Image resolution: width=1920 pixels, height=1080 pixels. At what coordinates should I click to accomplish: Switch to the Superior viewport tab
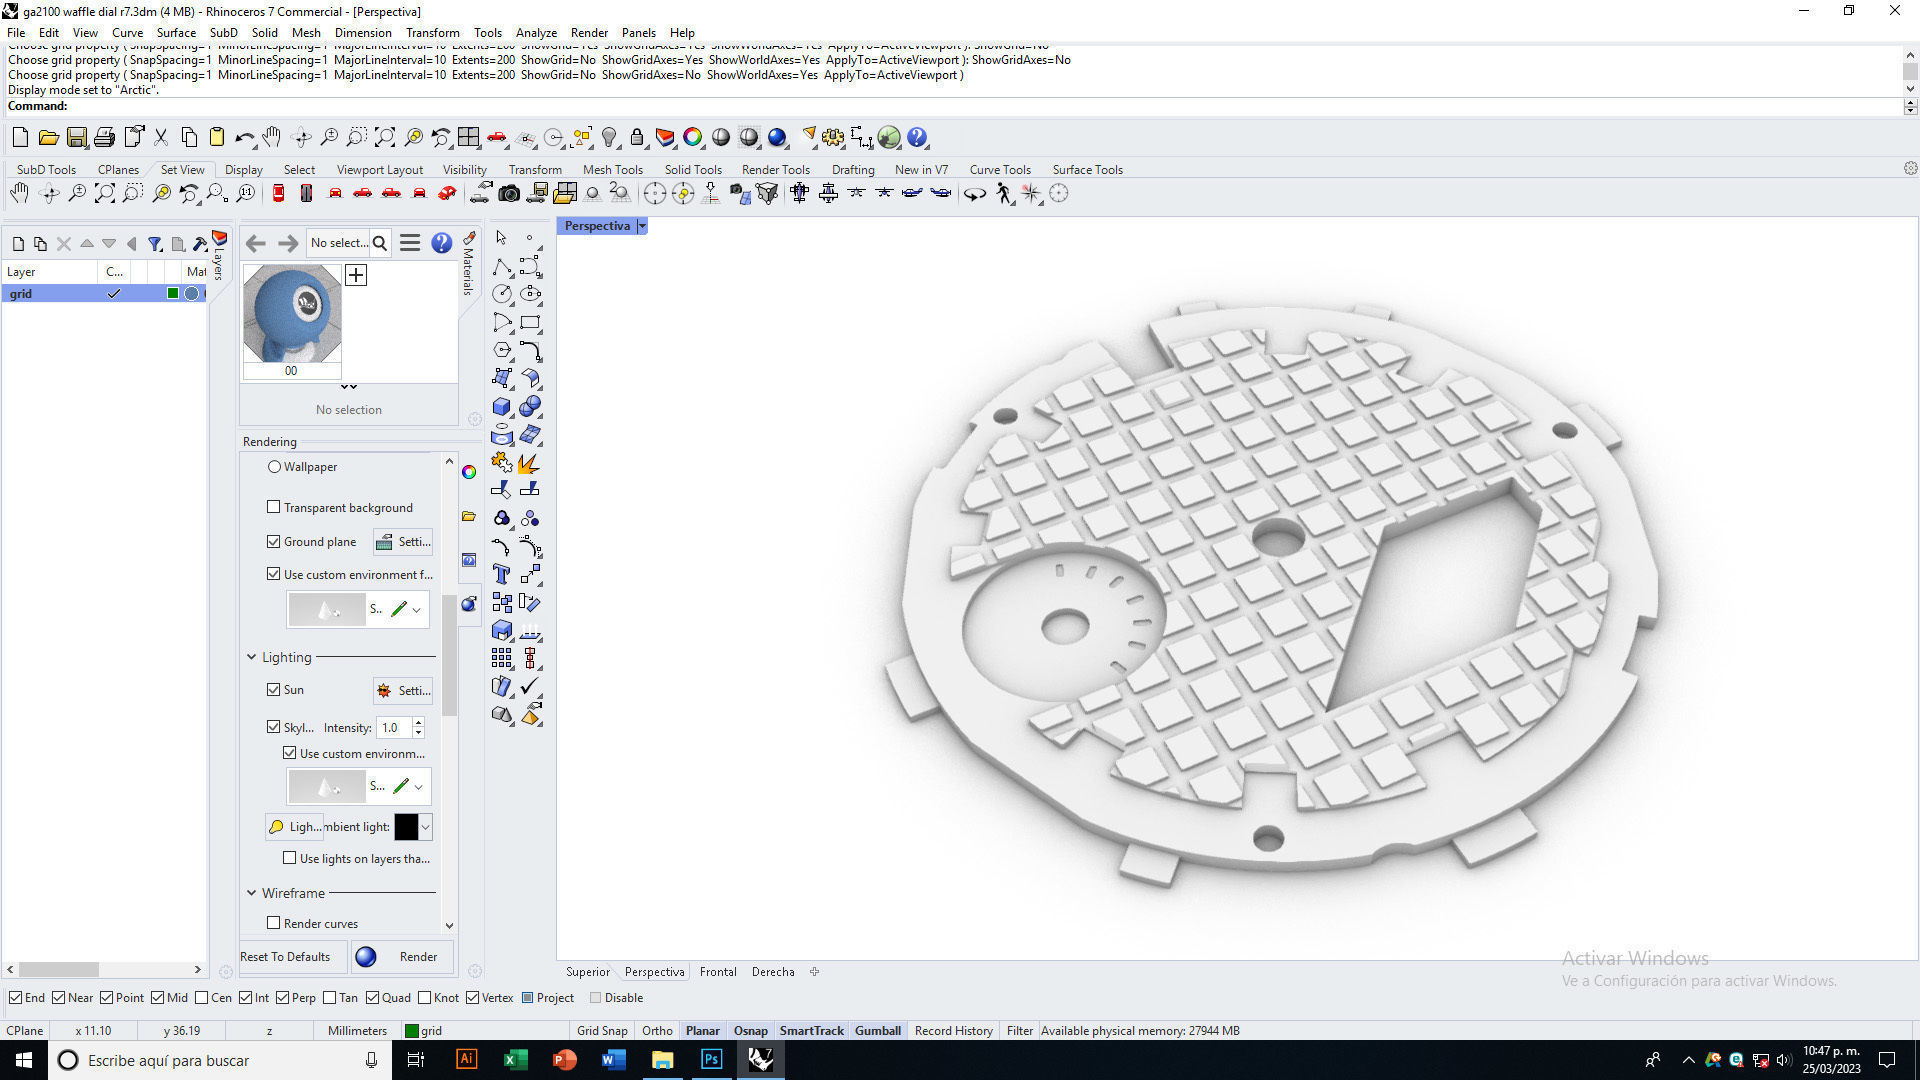587,971
